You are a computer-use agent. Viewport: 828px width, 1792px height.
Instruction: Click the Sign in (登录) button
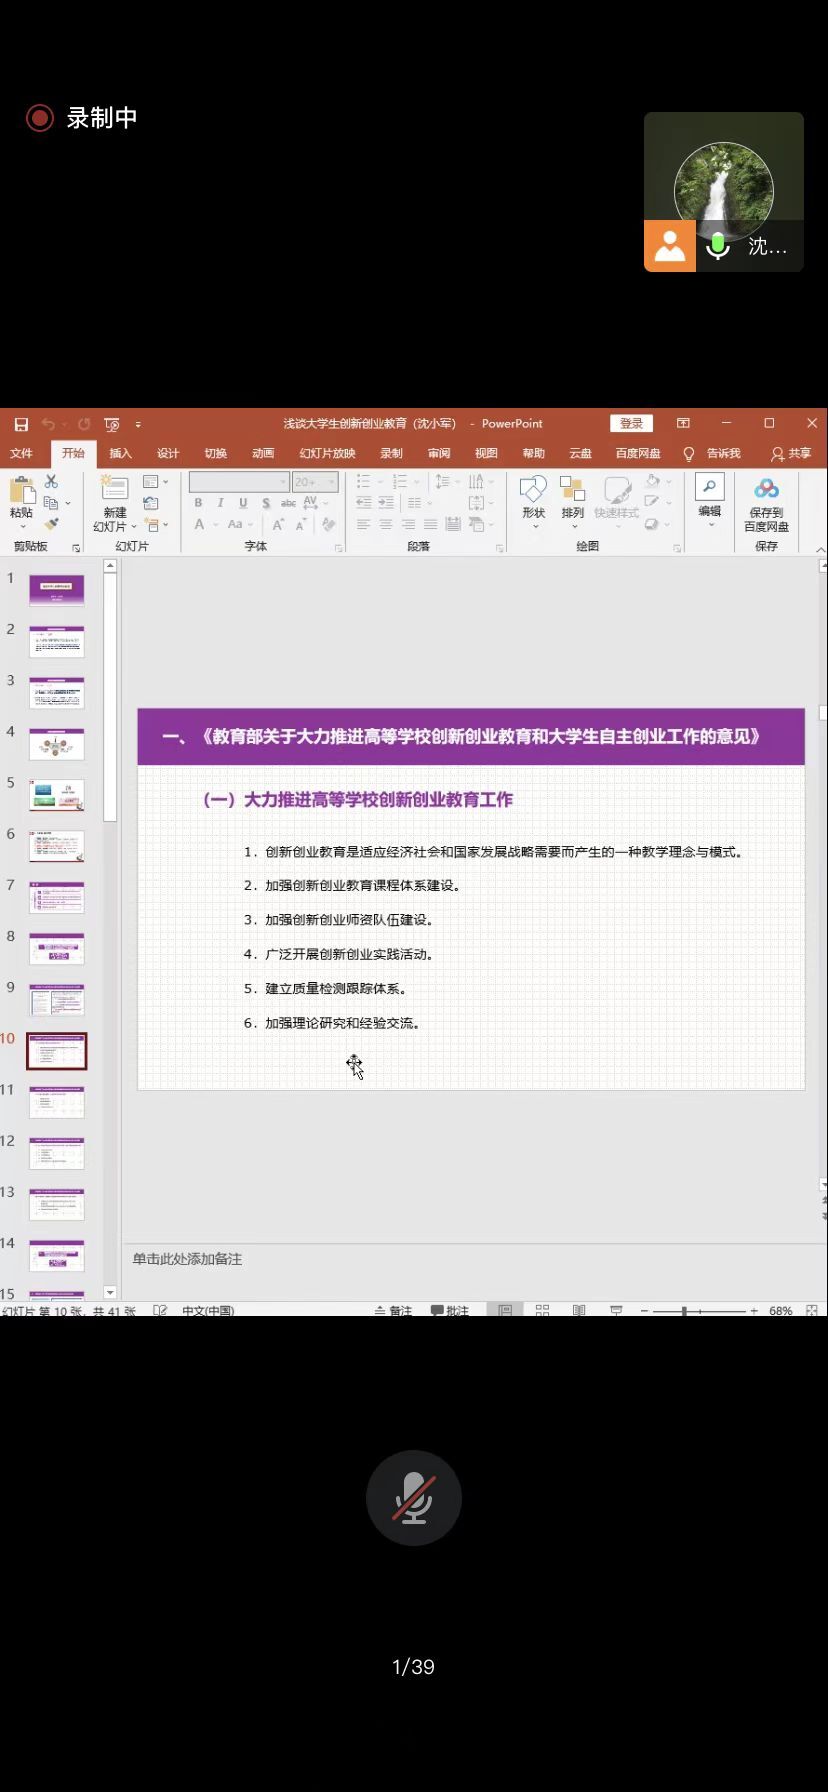coord(631,423)
